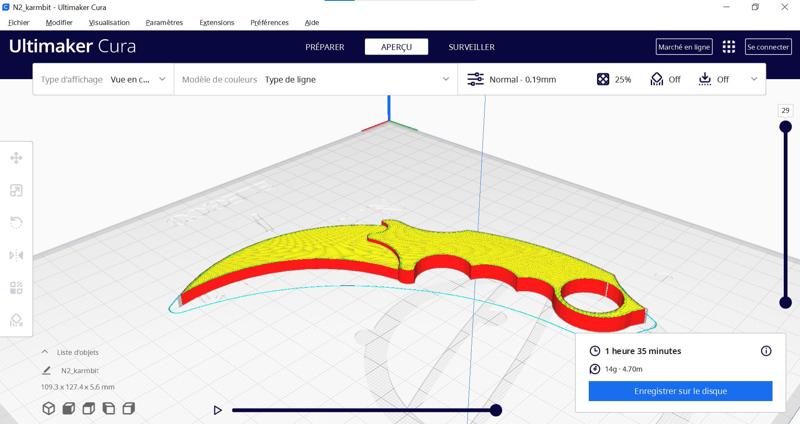This screenshot has width=800, height=424.
Task: Click the adhesion Off icon
Action: (705, 79)
